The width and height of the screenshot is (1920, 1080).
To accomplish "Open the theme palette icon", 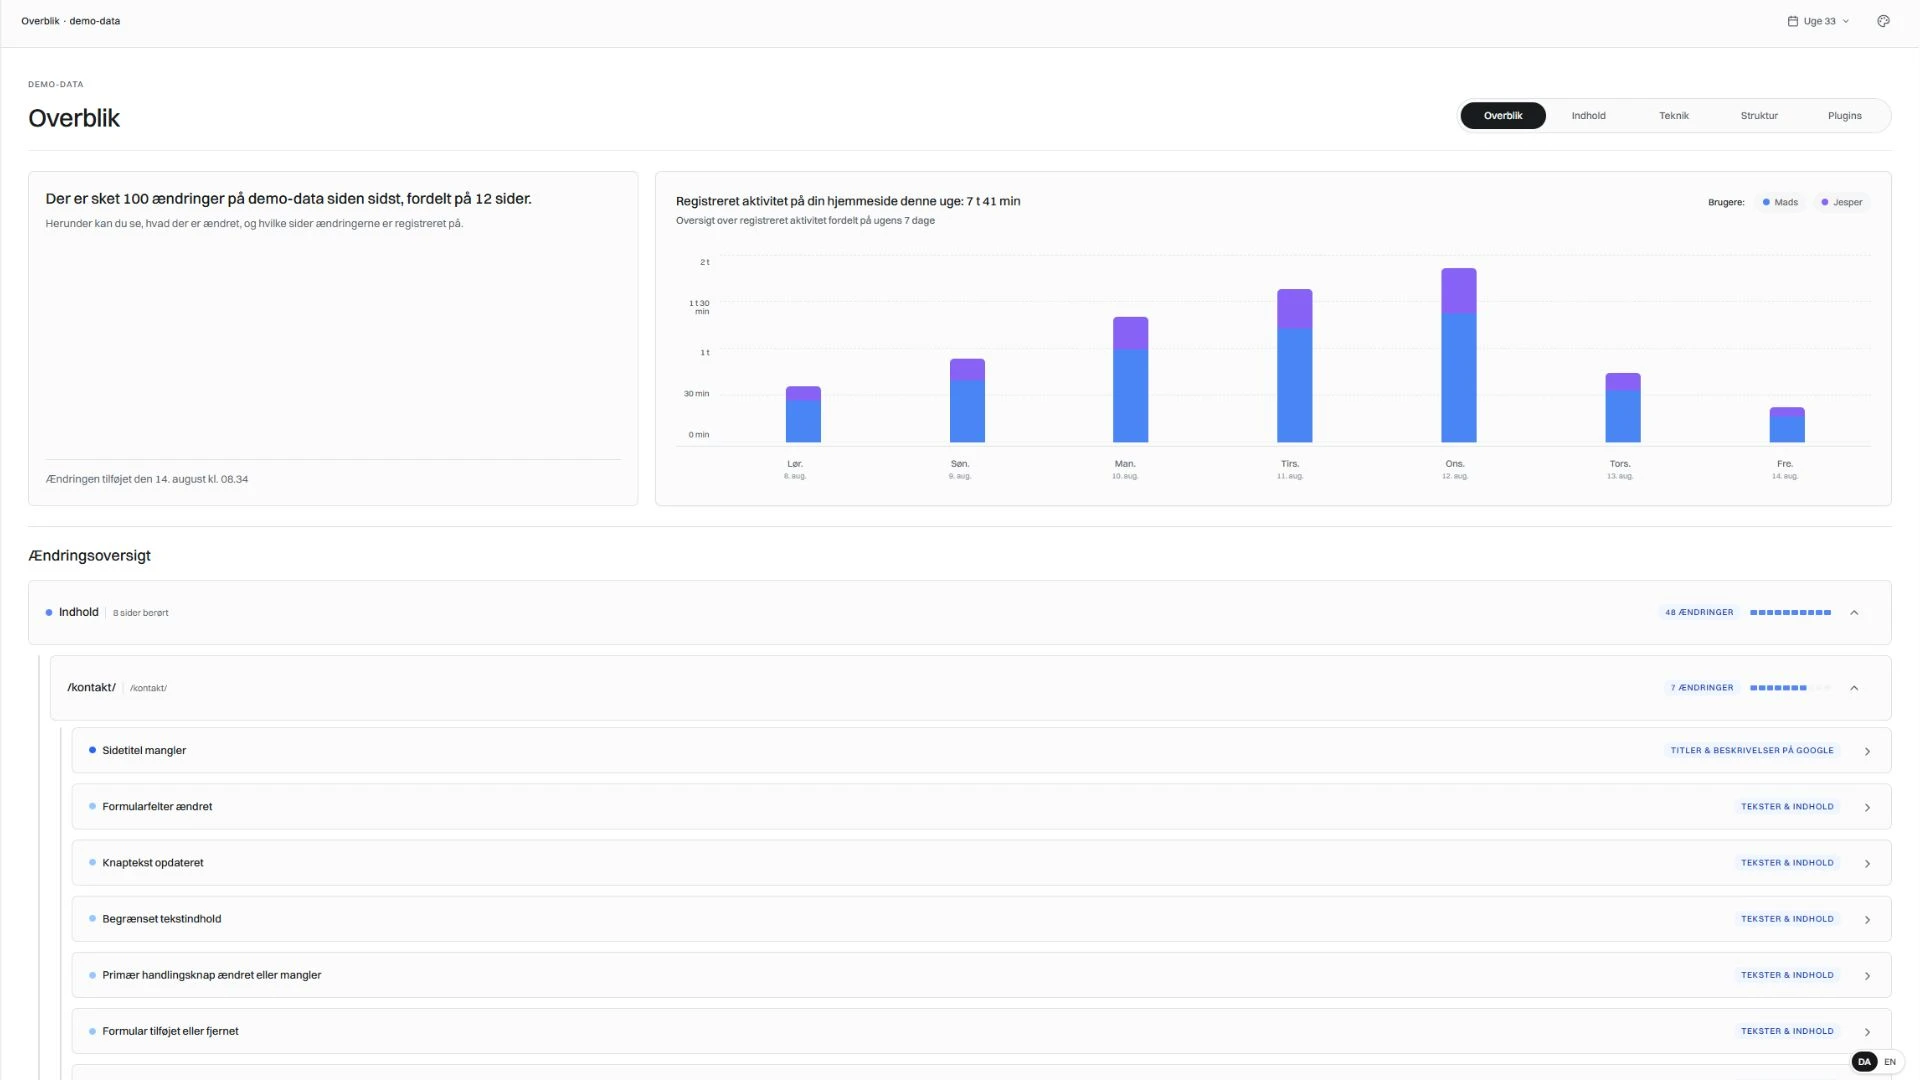I will (1883, 21).
